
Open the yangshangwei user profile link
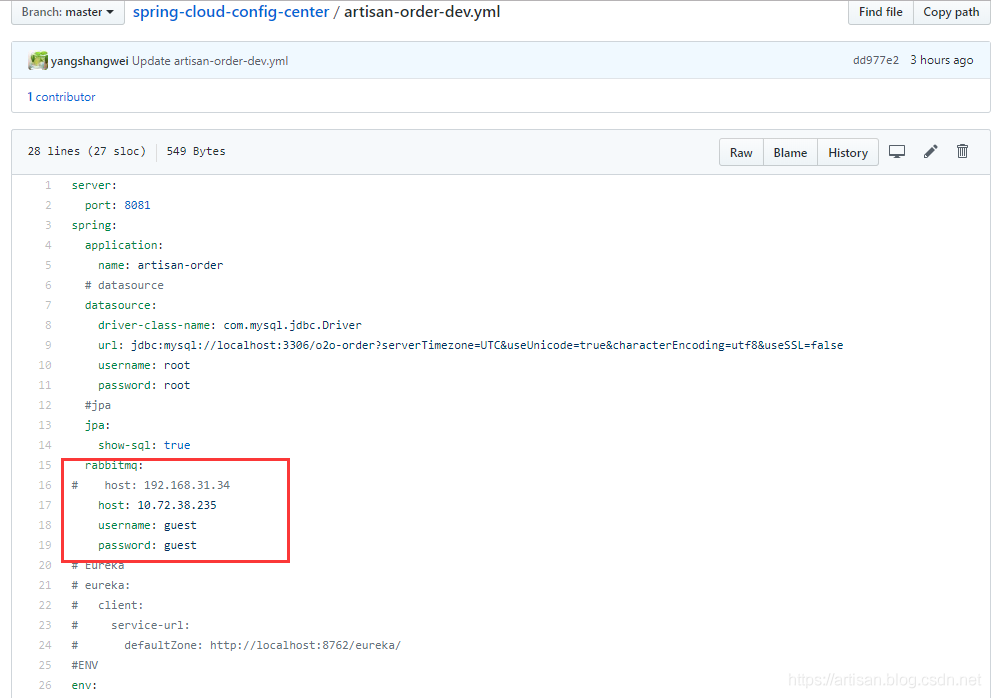(x=90, y=61)
